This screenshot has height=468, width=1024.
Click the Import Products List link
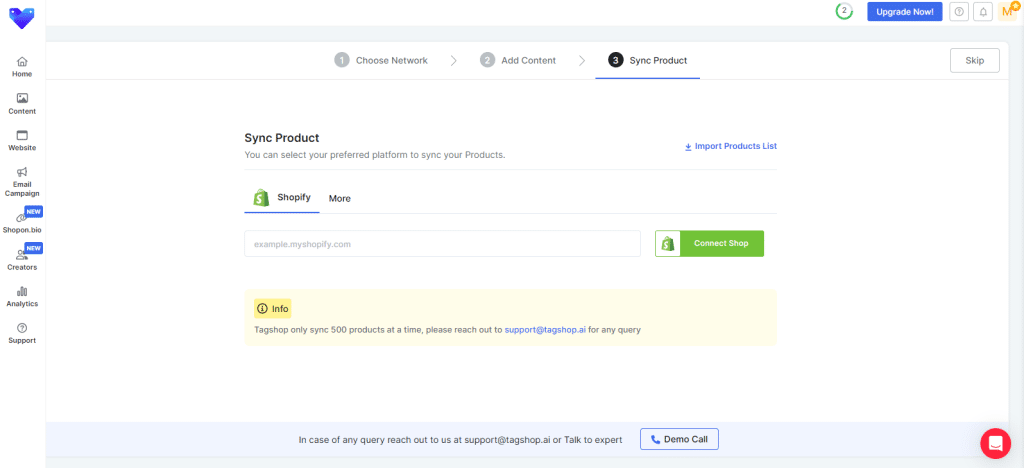point(730,146)
